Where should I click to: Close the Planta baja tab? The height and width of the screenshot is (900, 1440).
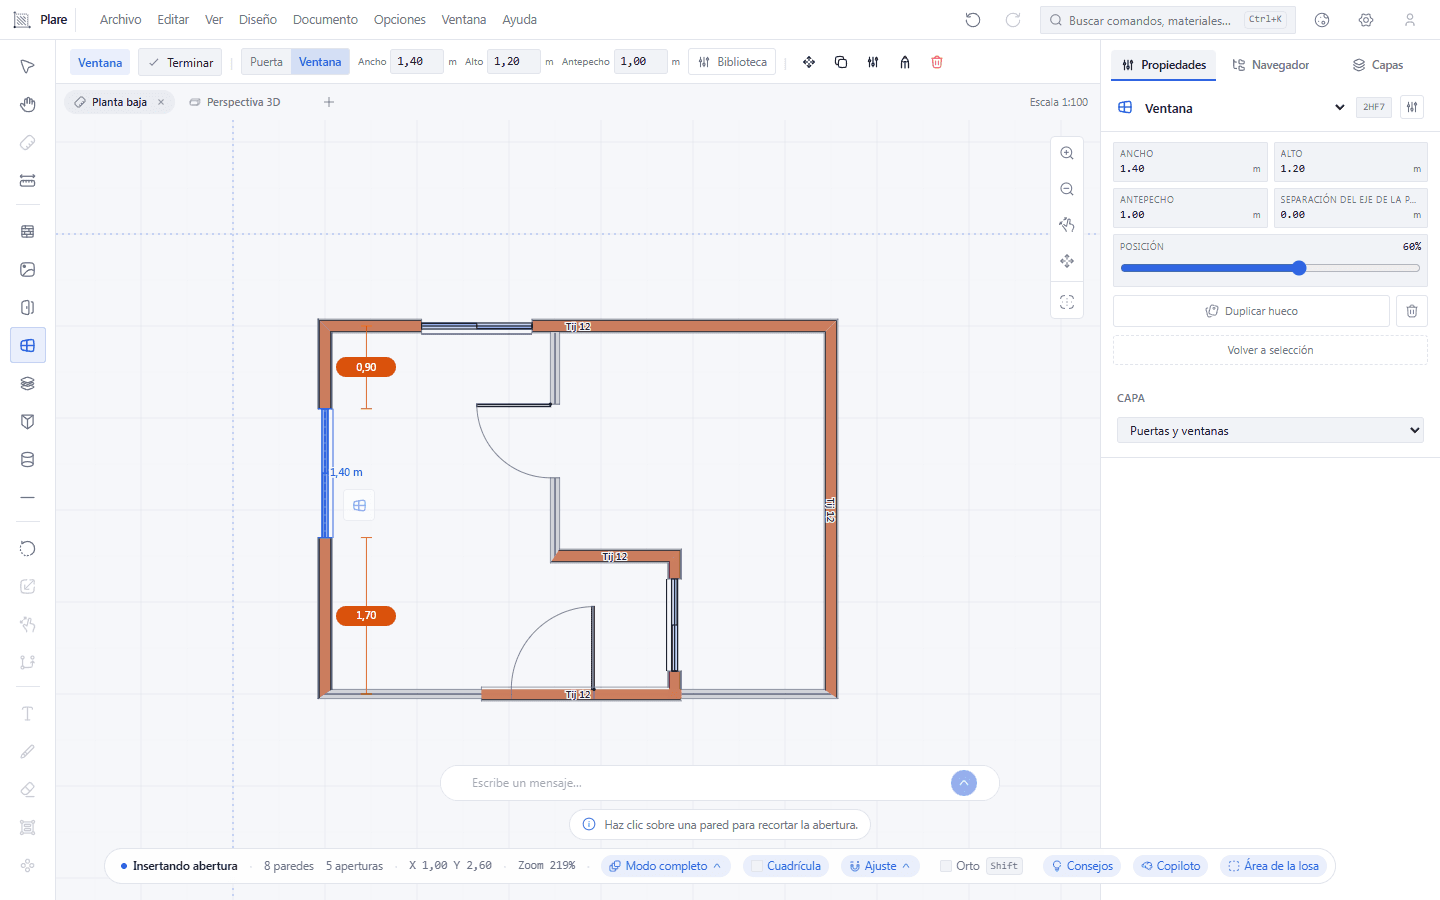(161, 102)
